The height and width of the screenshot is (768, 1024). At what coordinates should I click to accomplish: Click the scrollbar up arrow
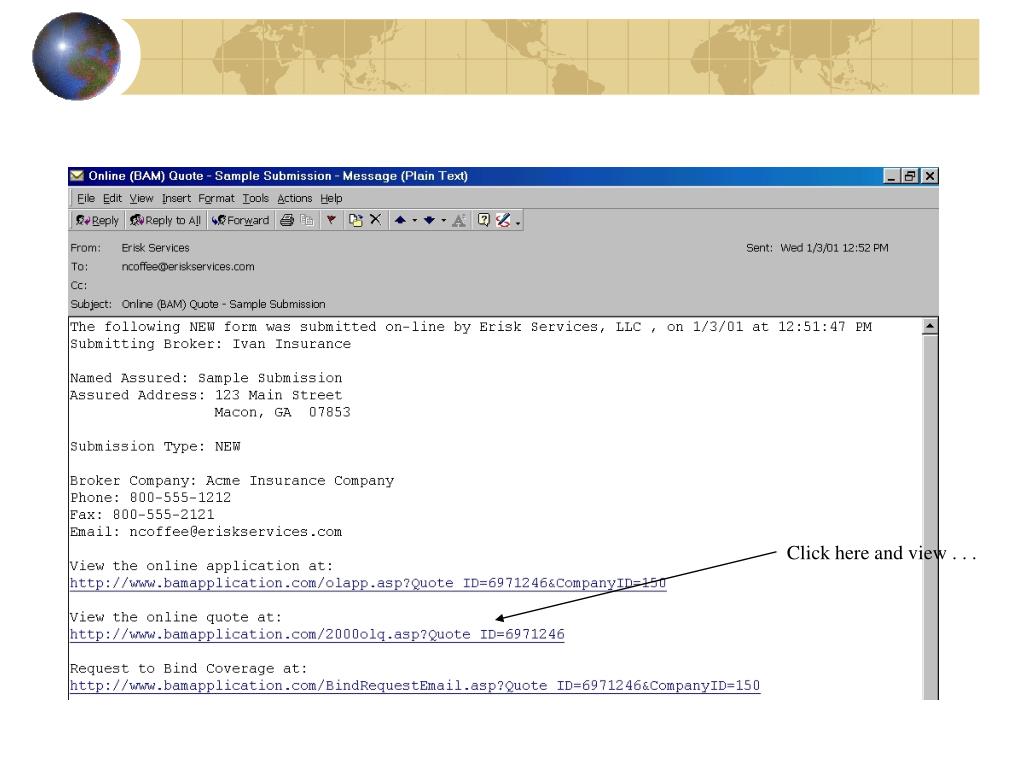click(930, 326)
